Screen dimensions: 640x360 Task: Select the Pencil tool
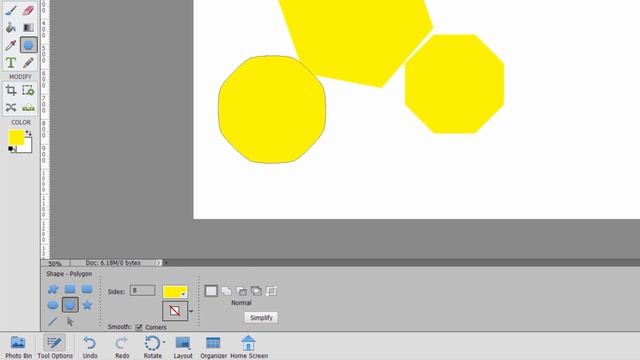(x=28, y=62)
